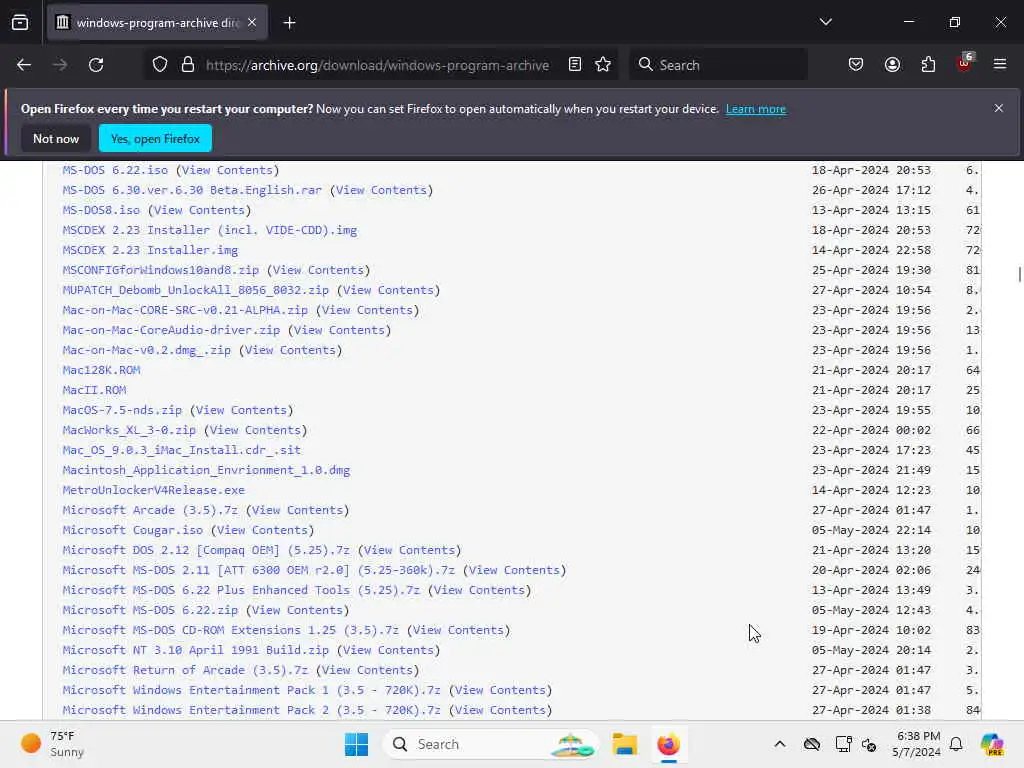View Contents of MS-DOS 6.22 Plus Enhanced Tools
Viewport: 1024px width, 768px height.
[479, 590]
